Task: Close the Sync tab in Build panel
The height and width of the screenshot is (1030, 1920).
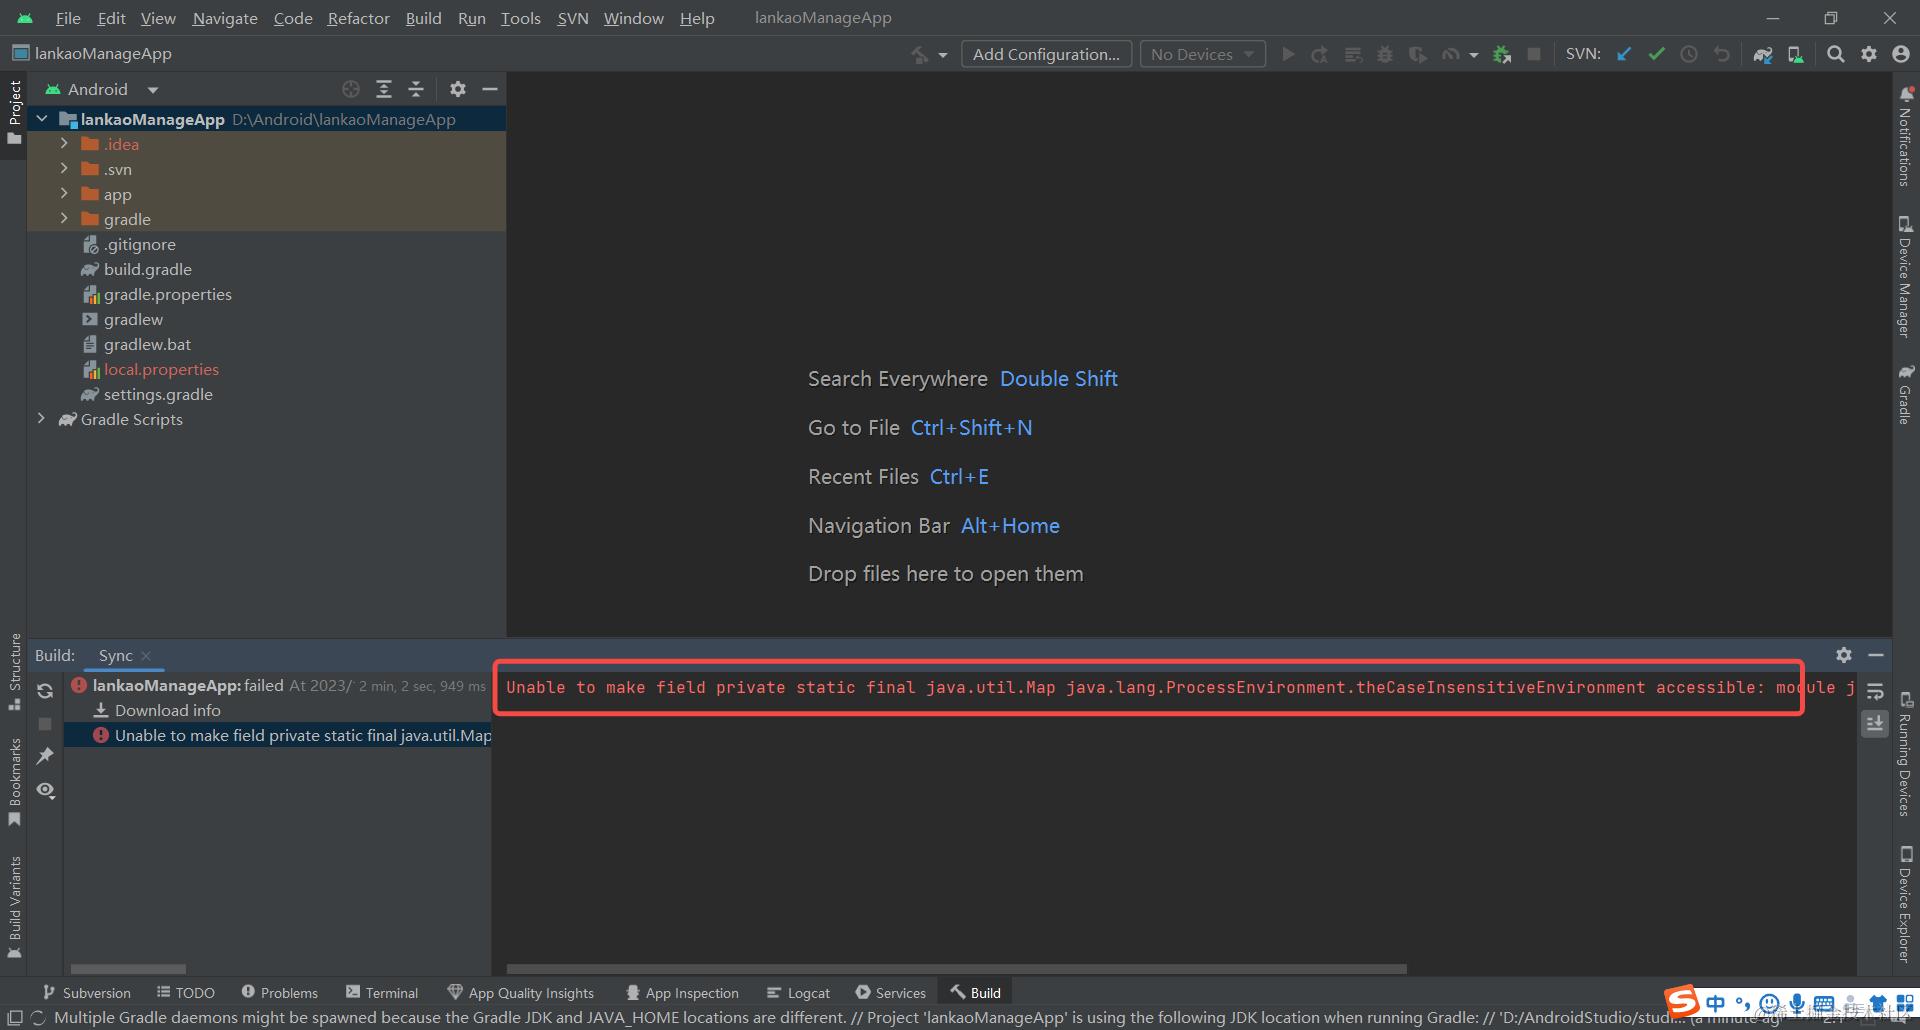Action: coord(146,656)
